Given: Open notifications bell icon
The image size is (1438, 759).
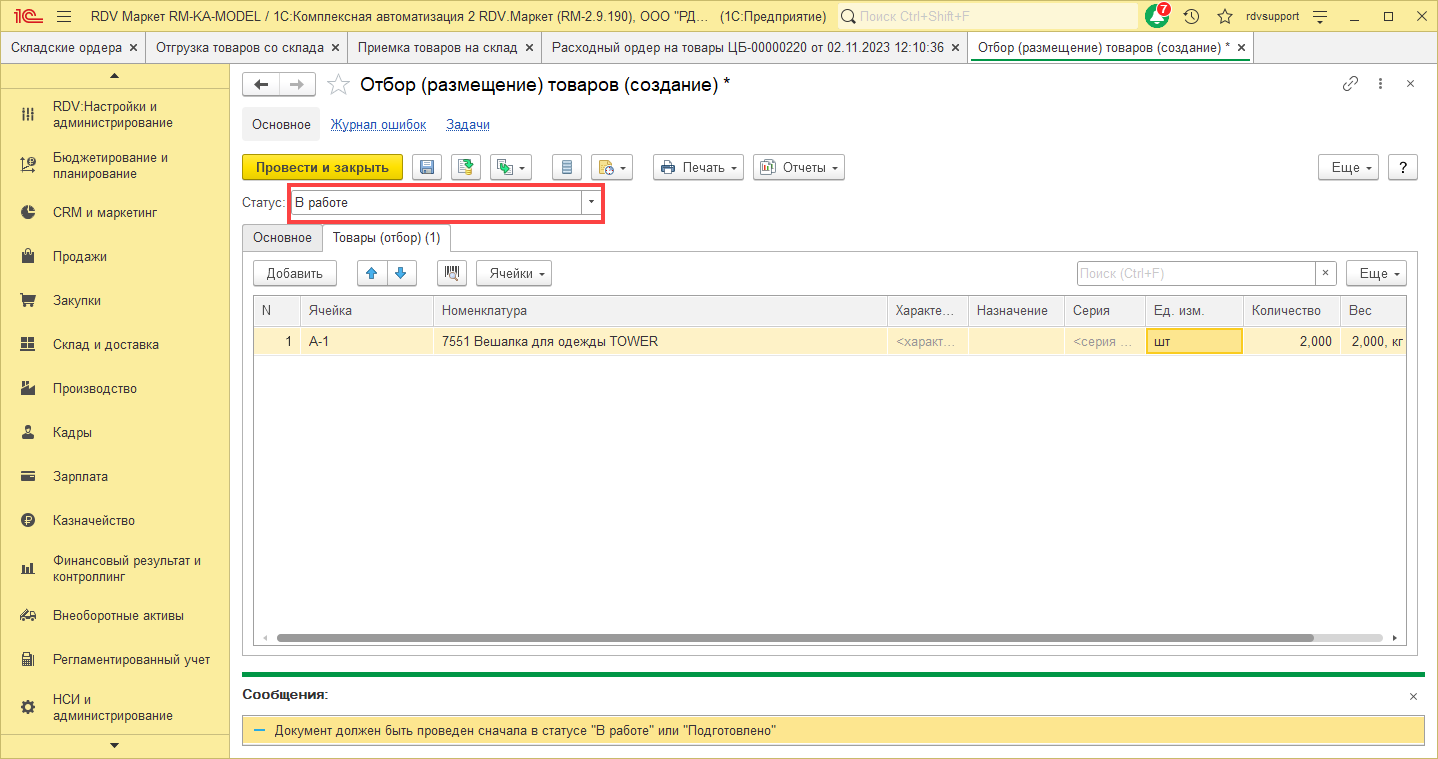Looking at the screenshot, I should pos(1156,17).
